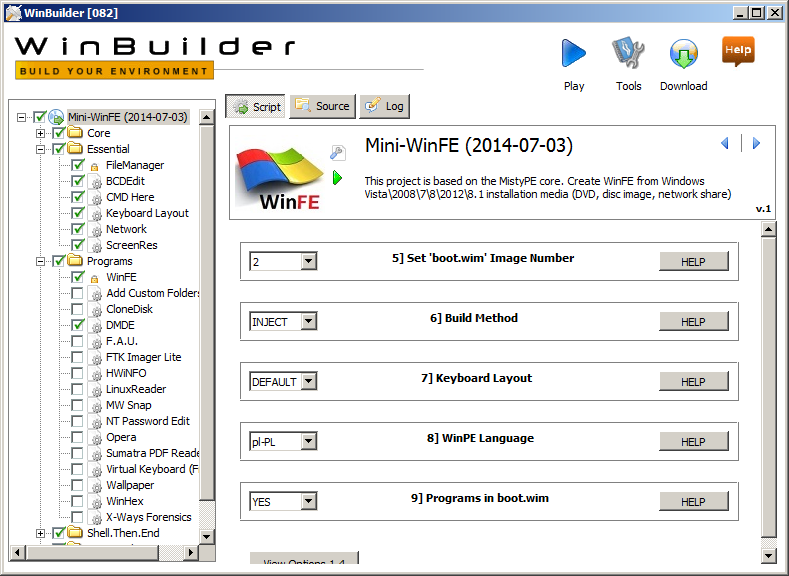789x576 pixels.
Task: Click the CloneDisk script gear icon
Action: pyautogui.click(x=95, y=309)
